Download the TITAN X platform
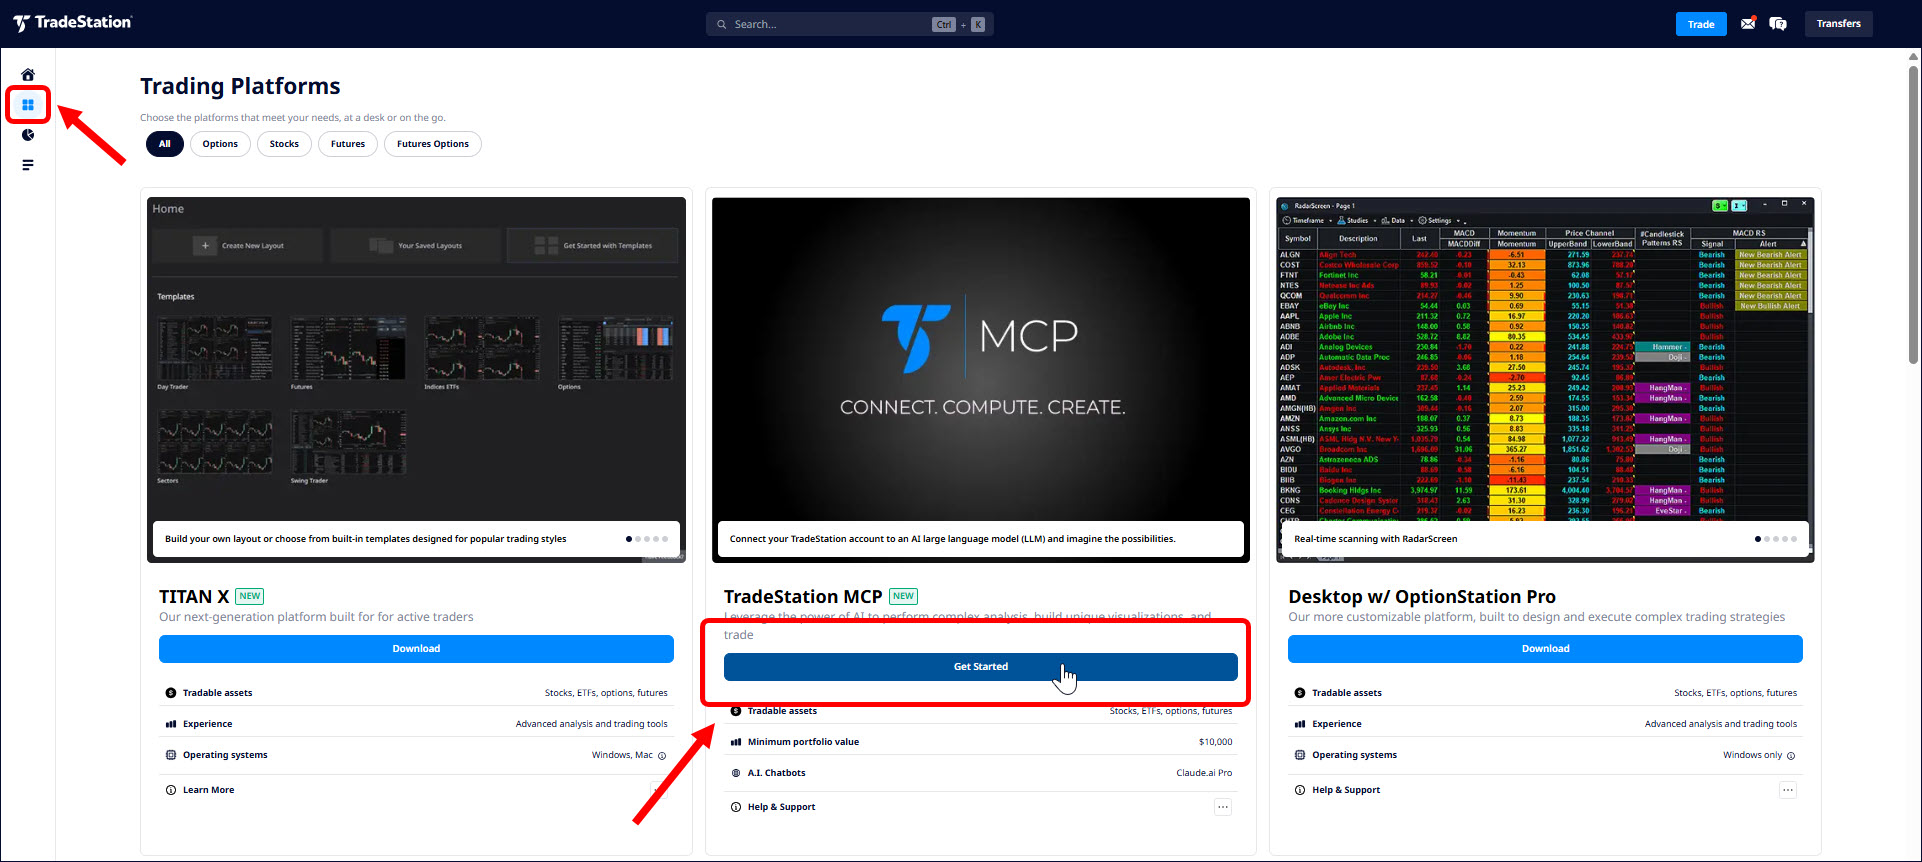1922x862 pixels. (x=416, y=649)
